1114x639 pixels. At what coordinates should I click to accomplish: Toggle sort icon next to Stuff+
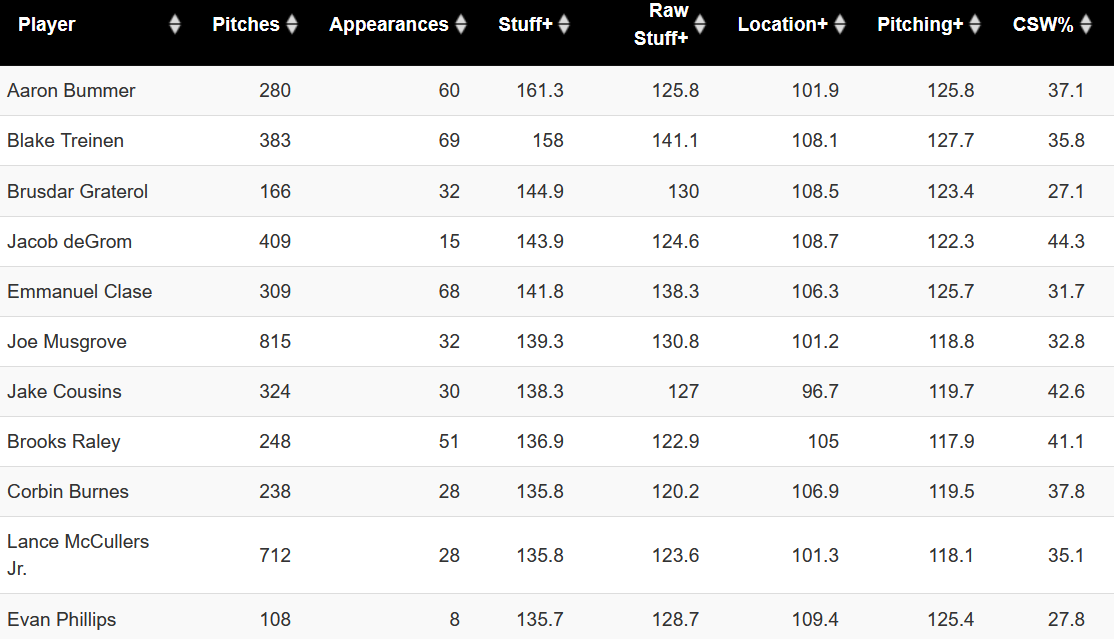[x=565, y=25]
